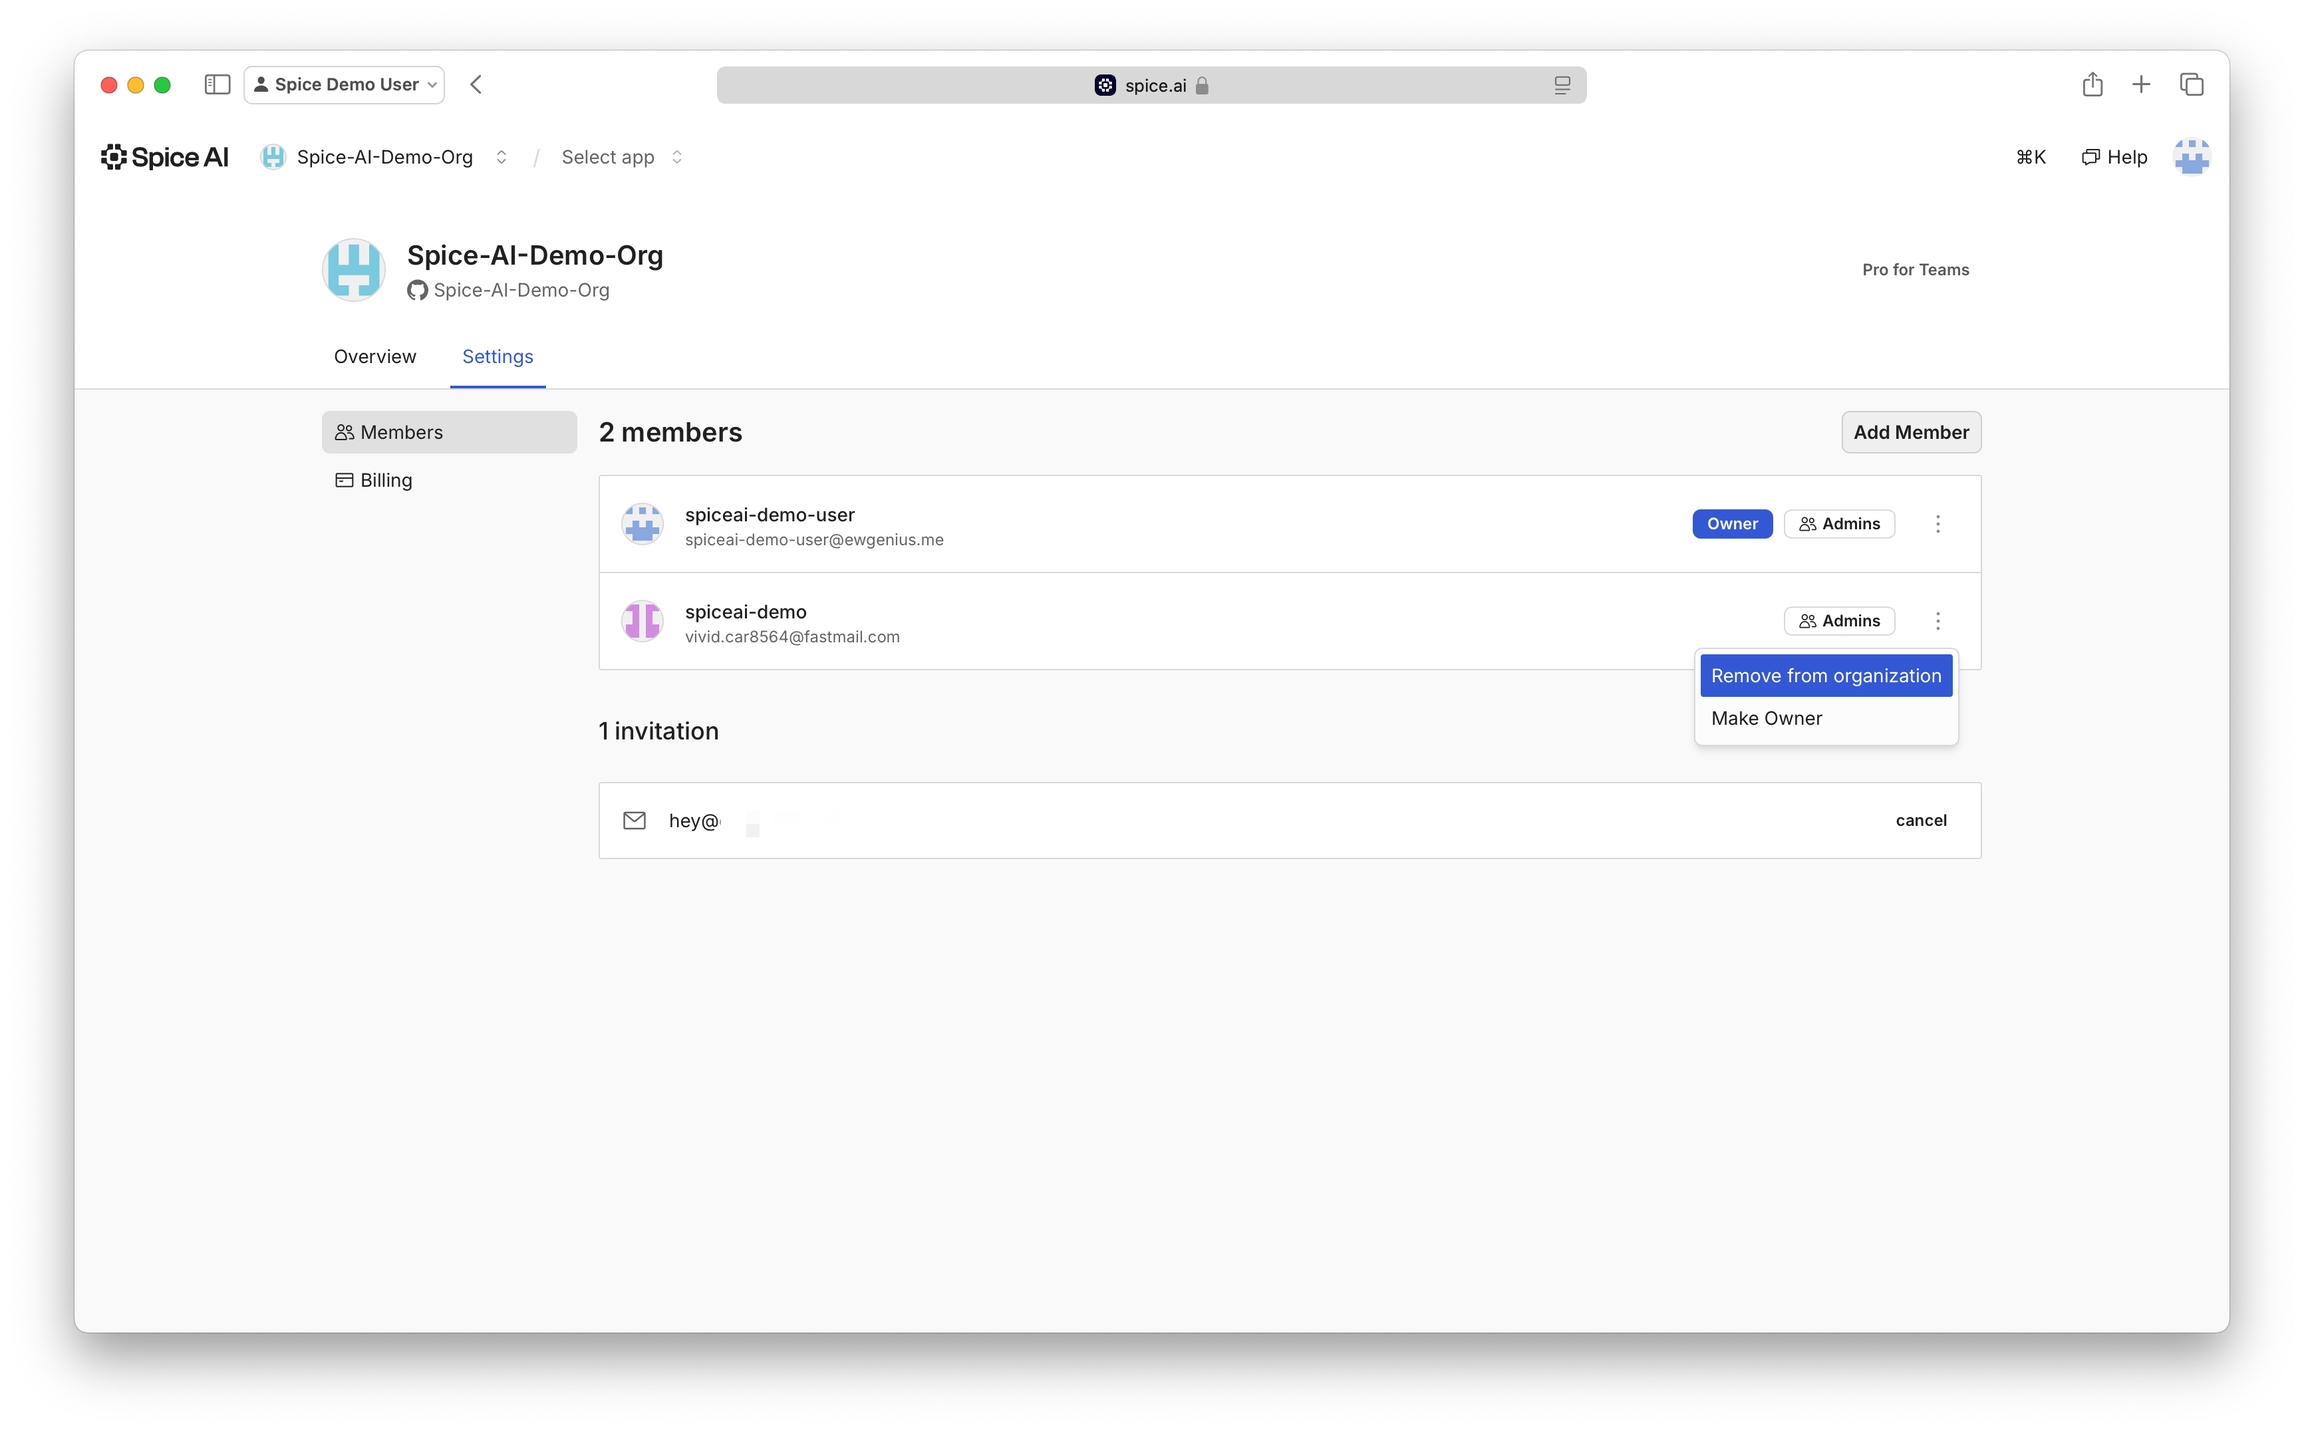Toggle the Safari sidebar icon
Viewport: 2304px width, 1431px height.
pos(217,85)
